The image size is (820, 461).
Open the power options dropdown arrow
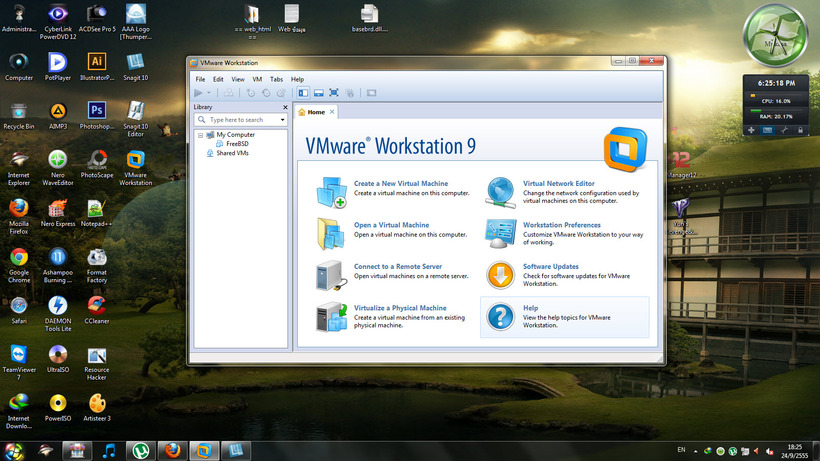coord(209,93)
